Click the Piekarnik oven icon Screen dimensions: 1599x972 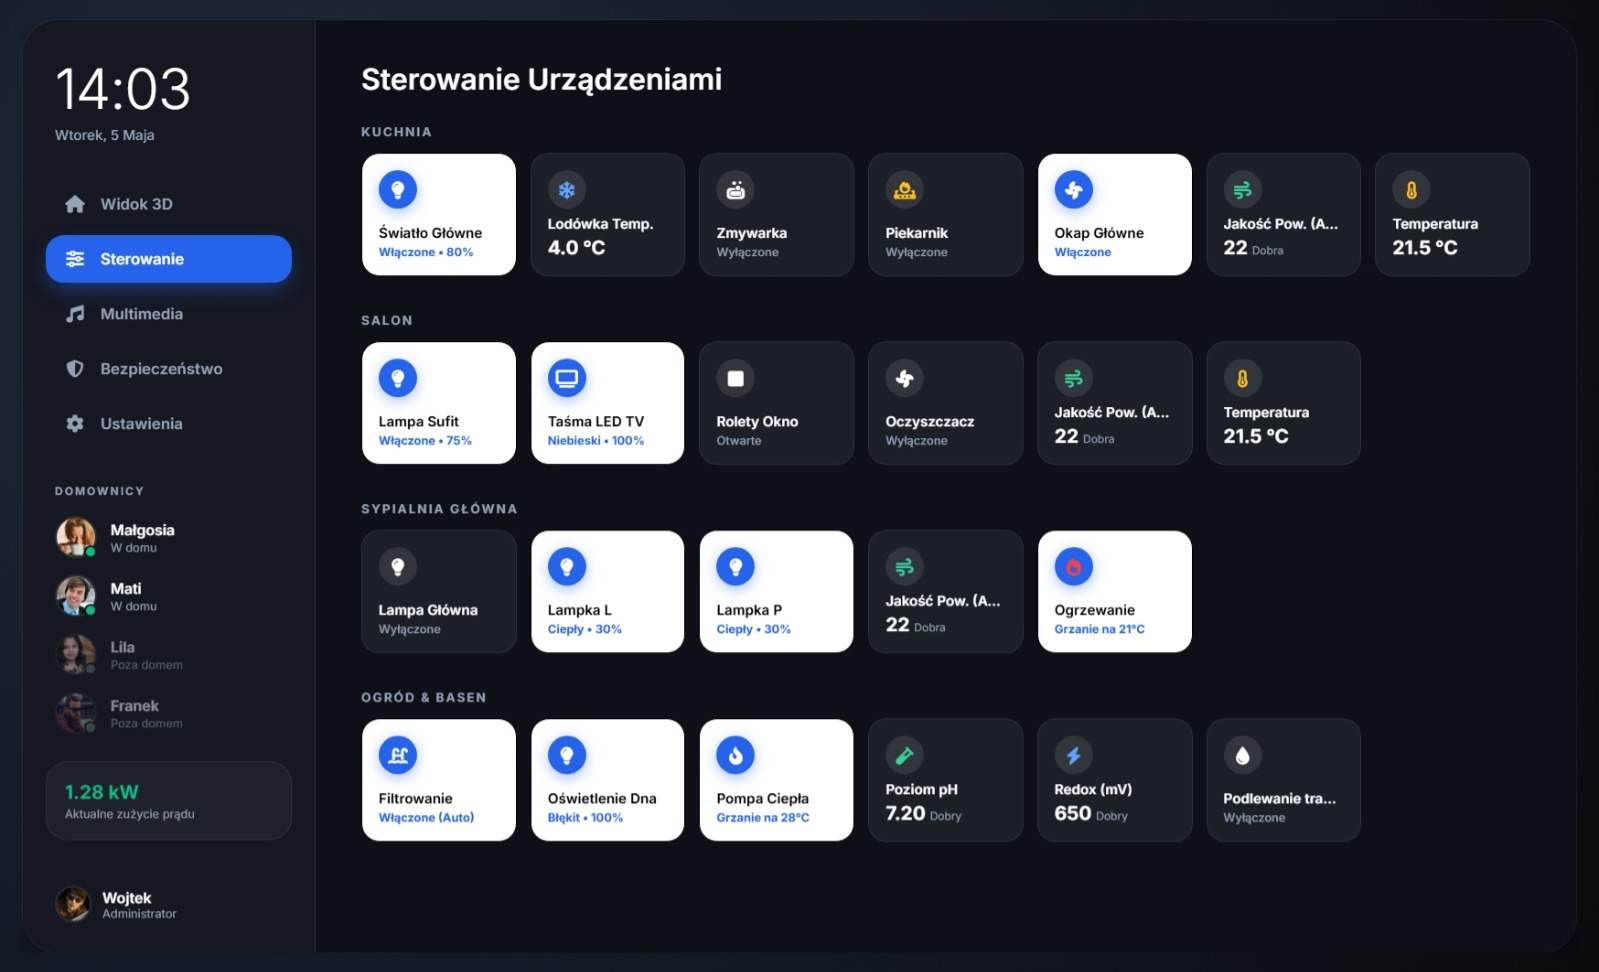[905, 190]
